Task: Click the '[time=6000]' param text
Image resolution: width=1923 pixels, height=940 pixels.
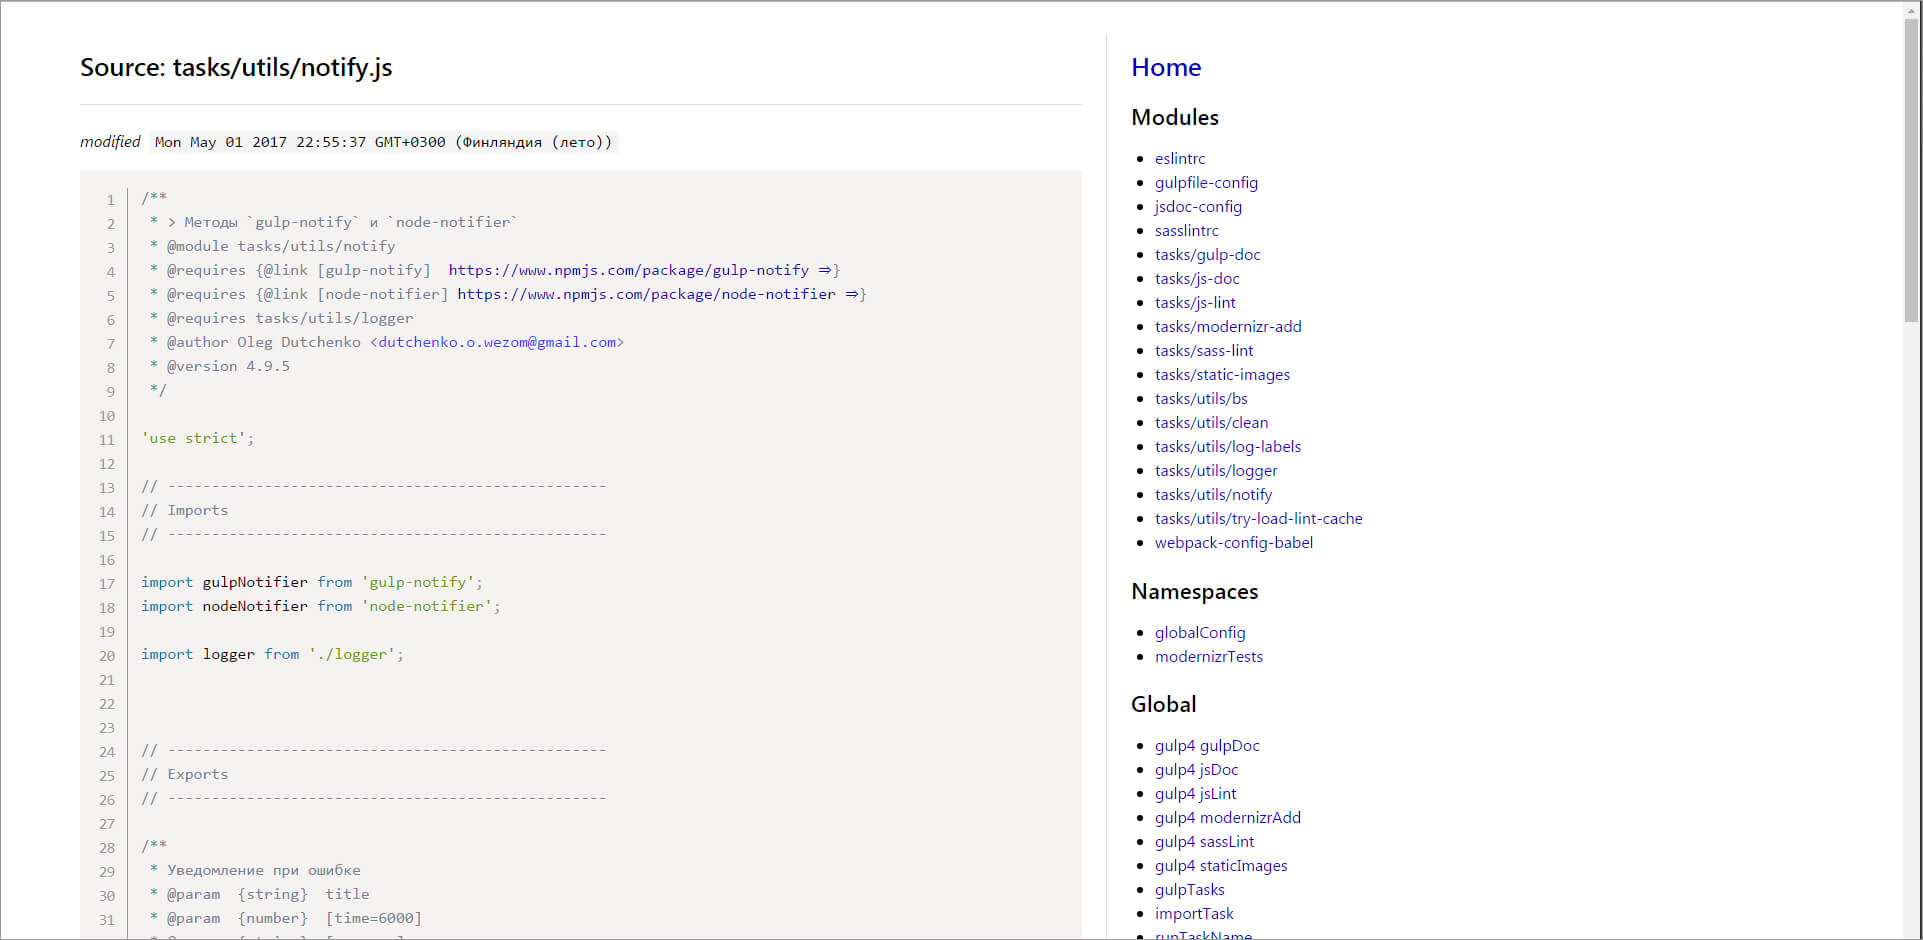Action: pos(374,918)
